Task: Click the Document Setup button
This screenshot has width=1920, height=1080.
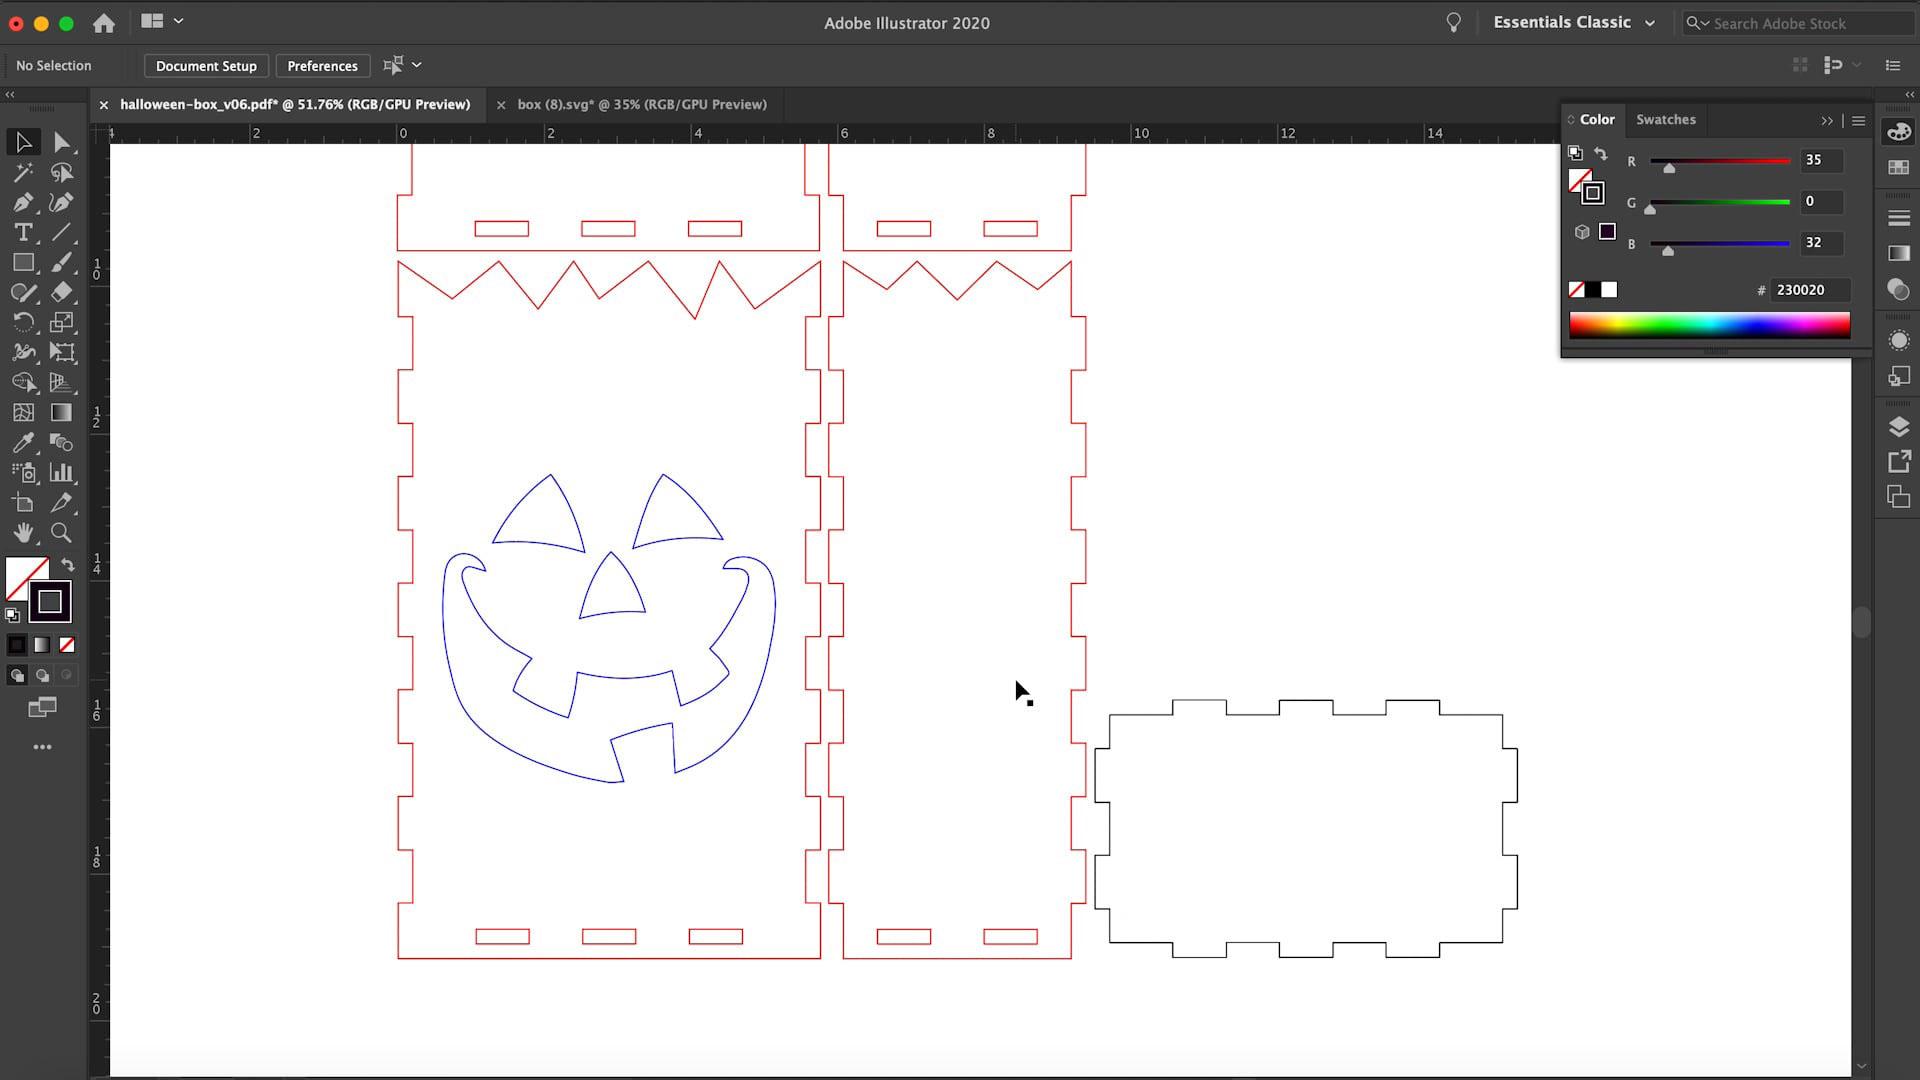Action: (x=206, y=66)
